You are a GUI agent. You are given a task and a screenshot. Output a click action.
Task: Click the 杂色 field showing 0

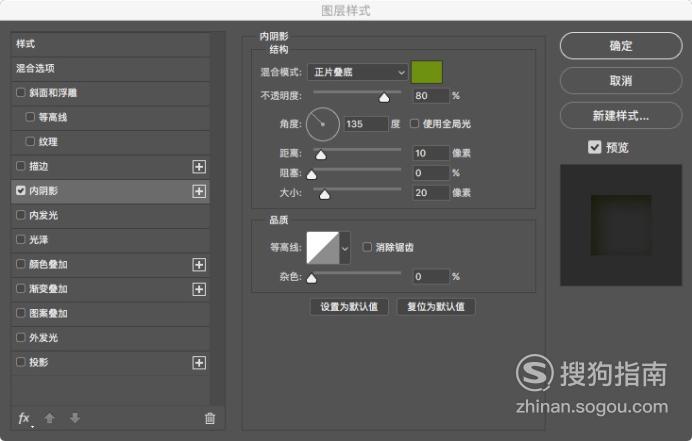[x=431, y=277]
